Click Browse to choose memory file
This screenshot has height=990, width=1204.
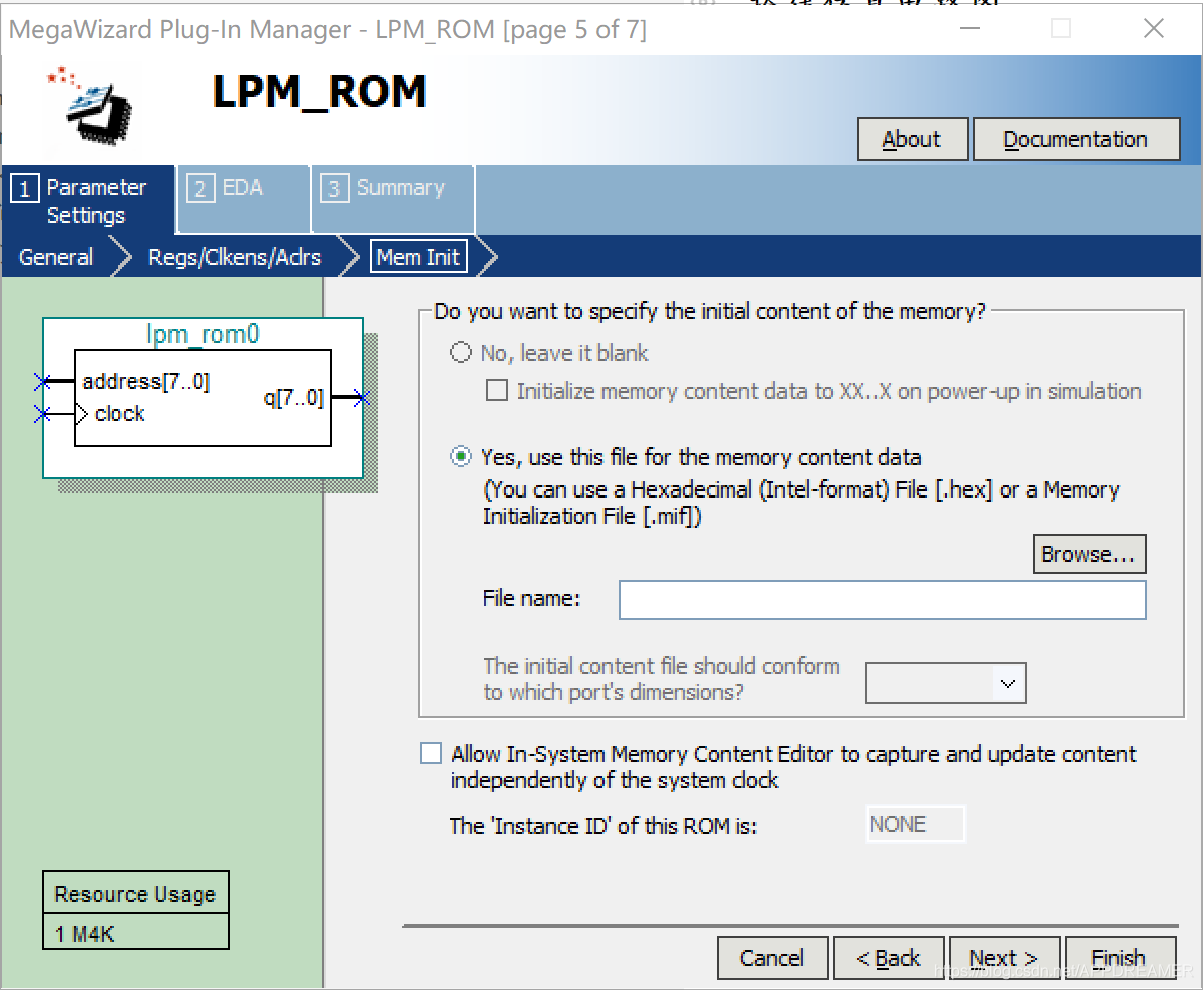[1089, 555]
